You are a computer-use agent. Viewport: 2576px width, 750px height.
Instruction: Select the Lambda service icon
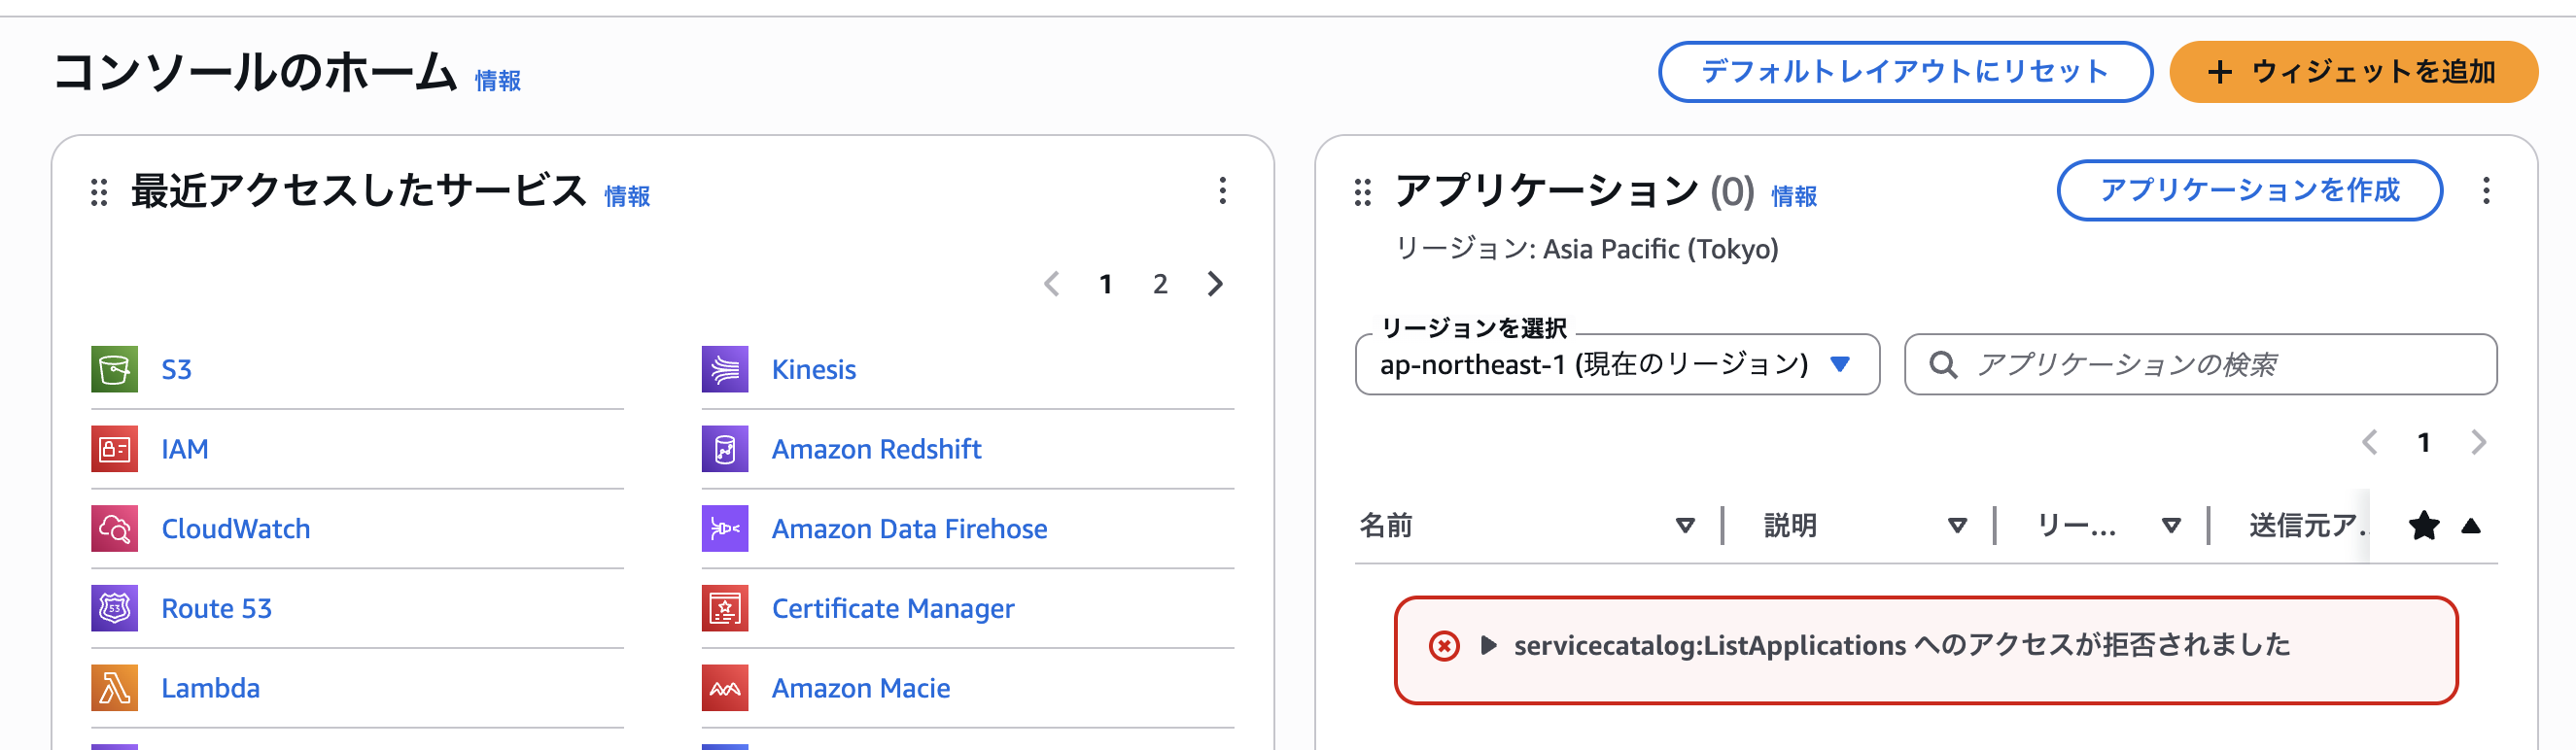[x=113, y=688]
